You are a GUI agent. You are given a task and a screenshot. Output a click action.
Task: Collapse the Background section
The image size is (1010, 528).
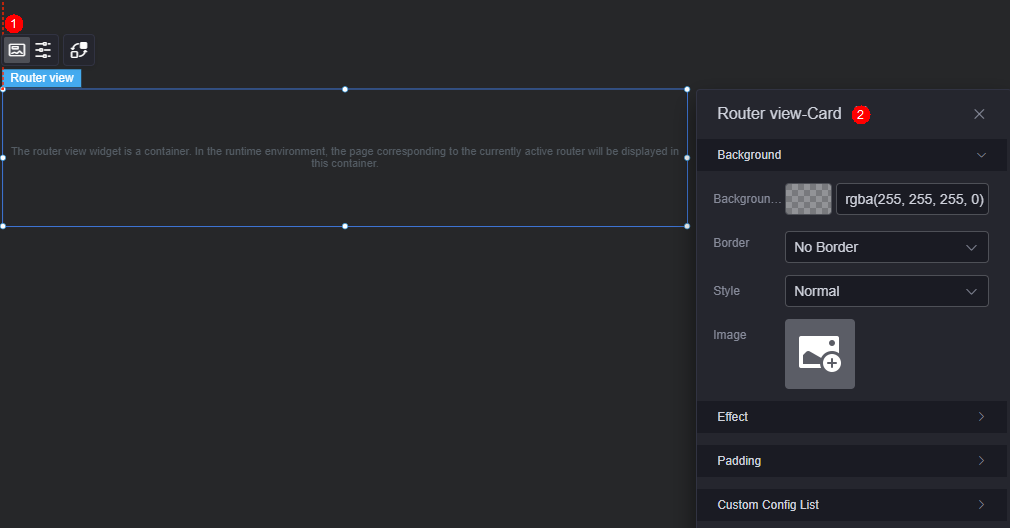pos(852,155)
